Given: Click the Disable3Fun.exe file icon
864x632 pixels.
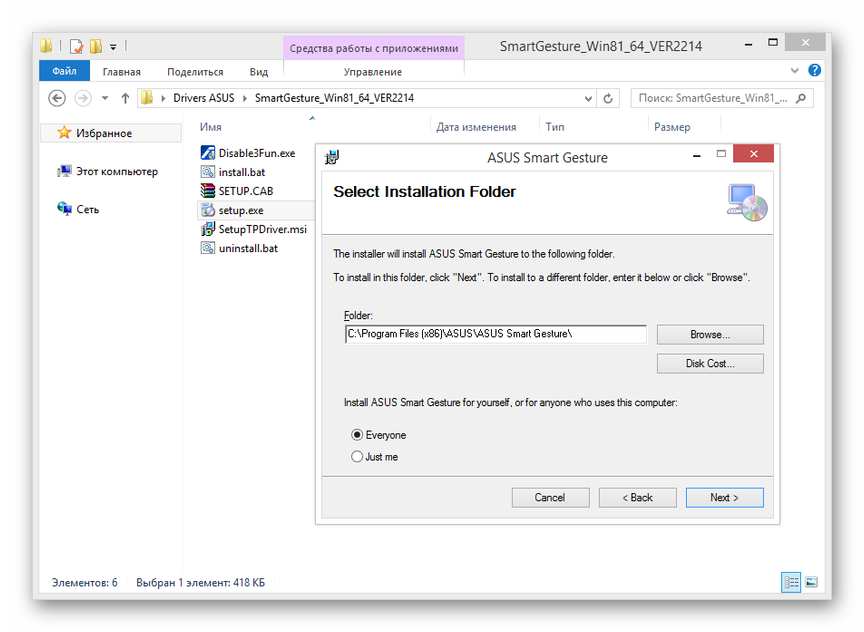Looking at the screenshot, I should pyautogui.click(x=208, y=153).
